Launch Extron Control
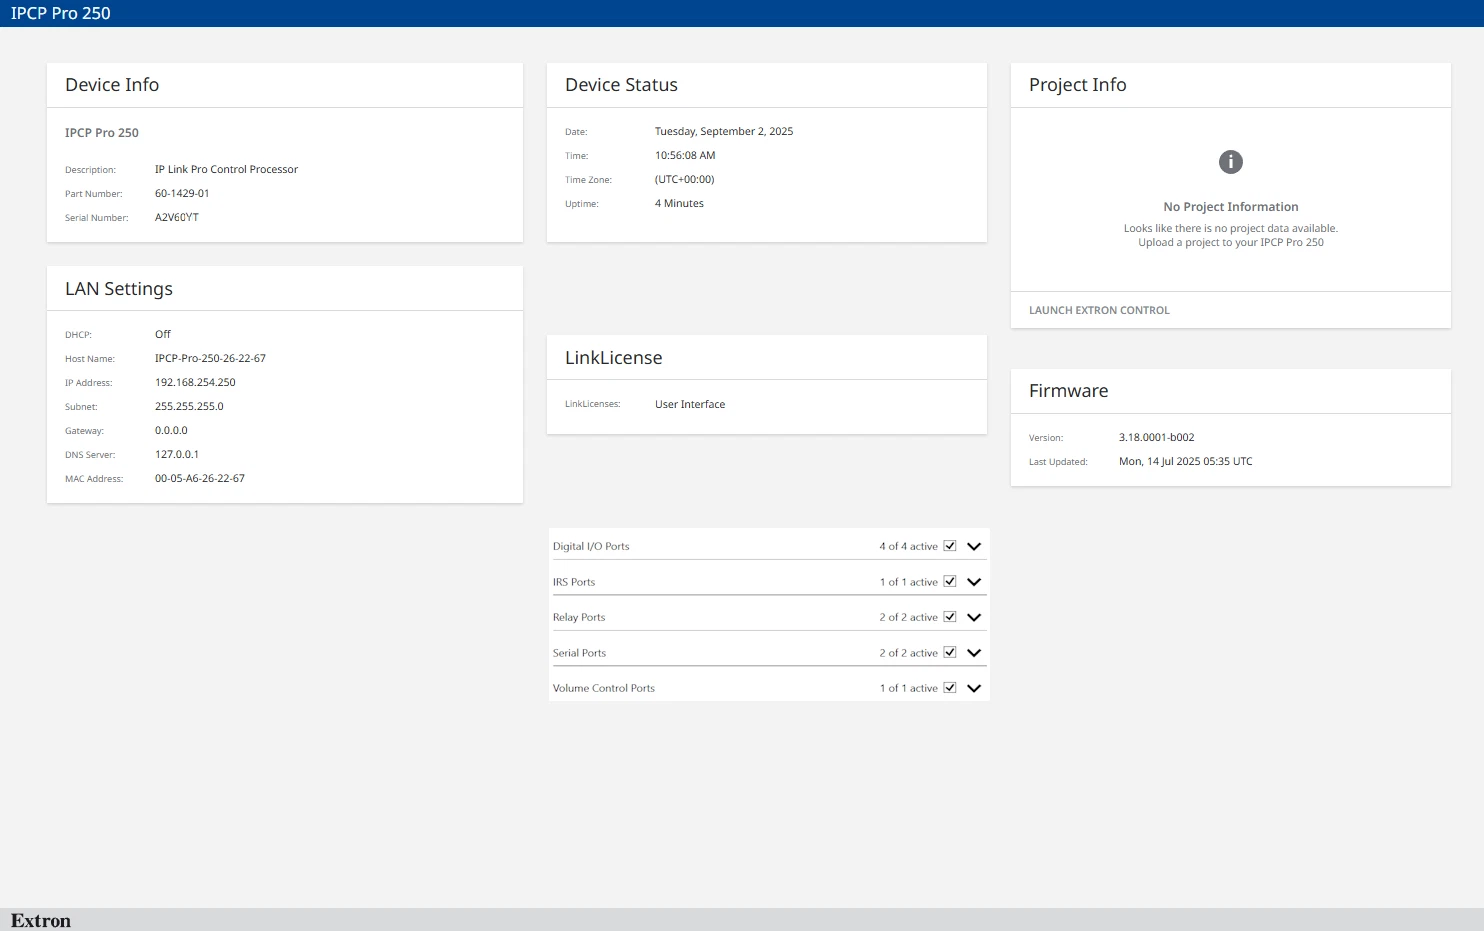 tap(1099, 310)
